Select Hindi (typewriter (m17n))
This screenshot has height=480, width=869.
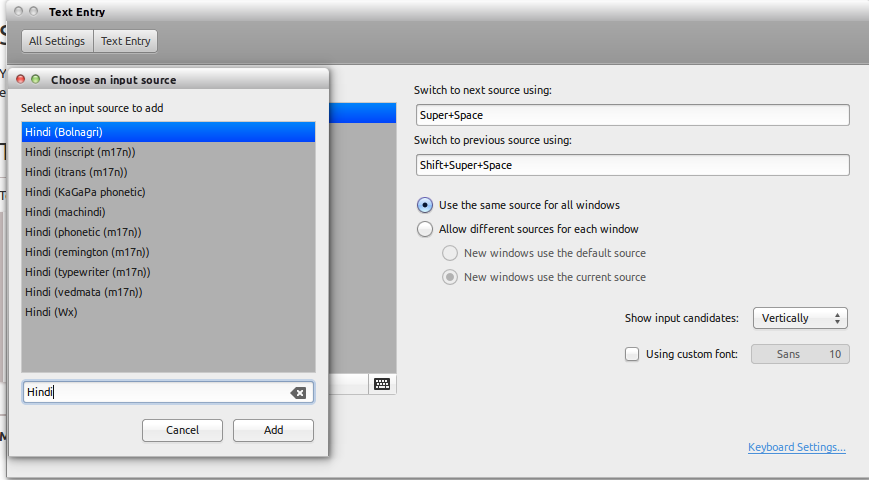[x=168, y=272]
